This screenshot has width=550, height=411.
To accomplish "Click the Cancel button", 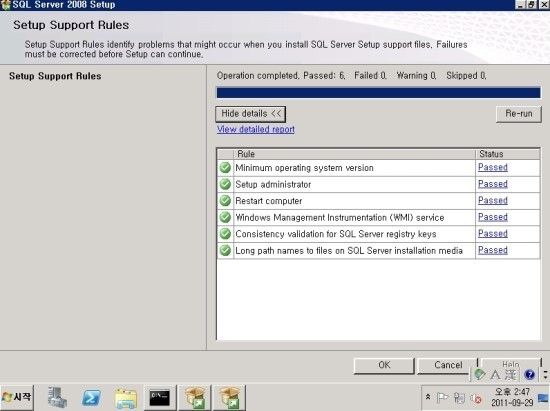I will click(448, 365).
